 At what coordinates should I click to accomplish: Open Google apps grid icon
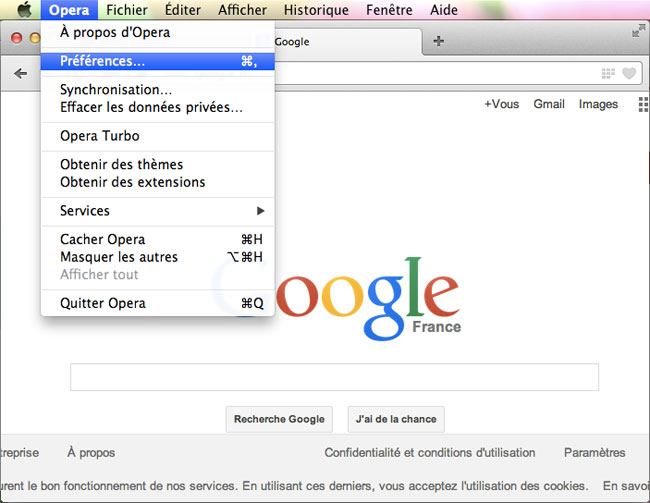click(643, 104)
